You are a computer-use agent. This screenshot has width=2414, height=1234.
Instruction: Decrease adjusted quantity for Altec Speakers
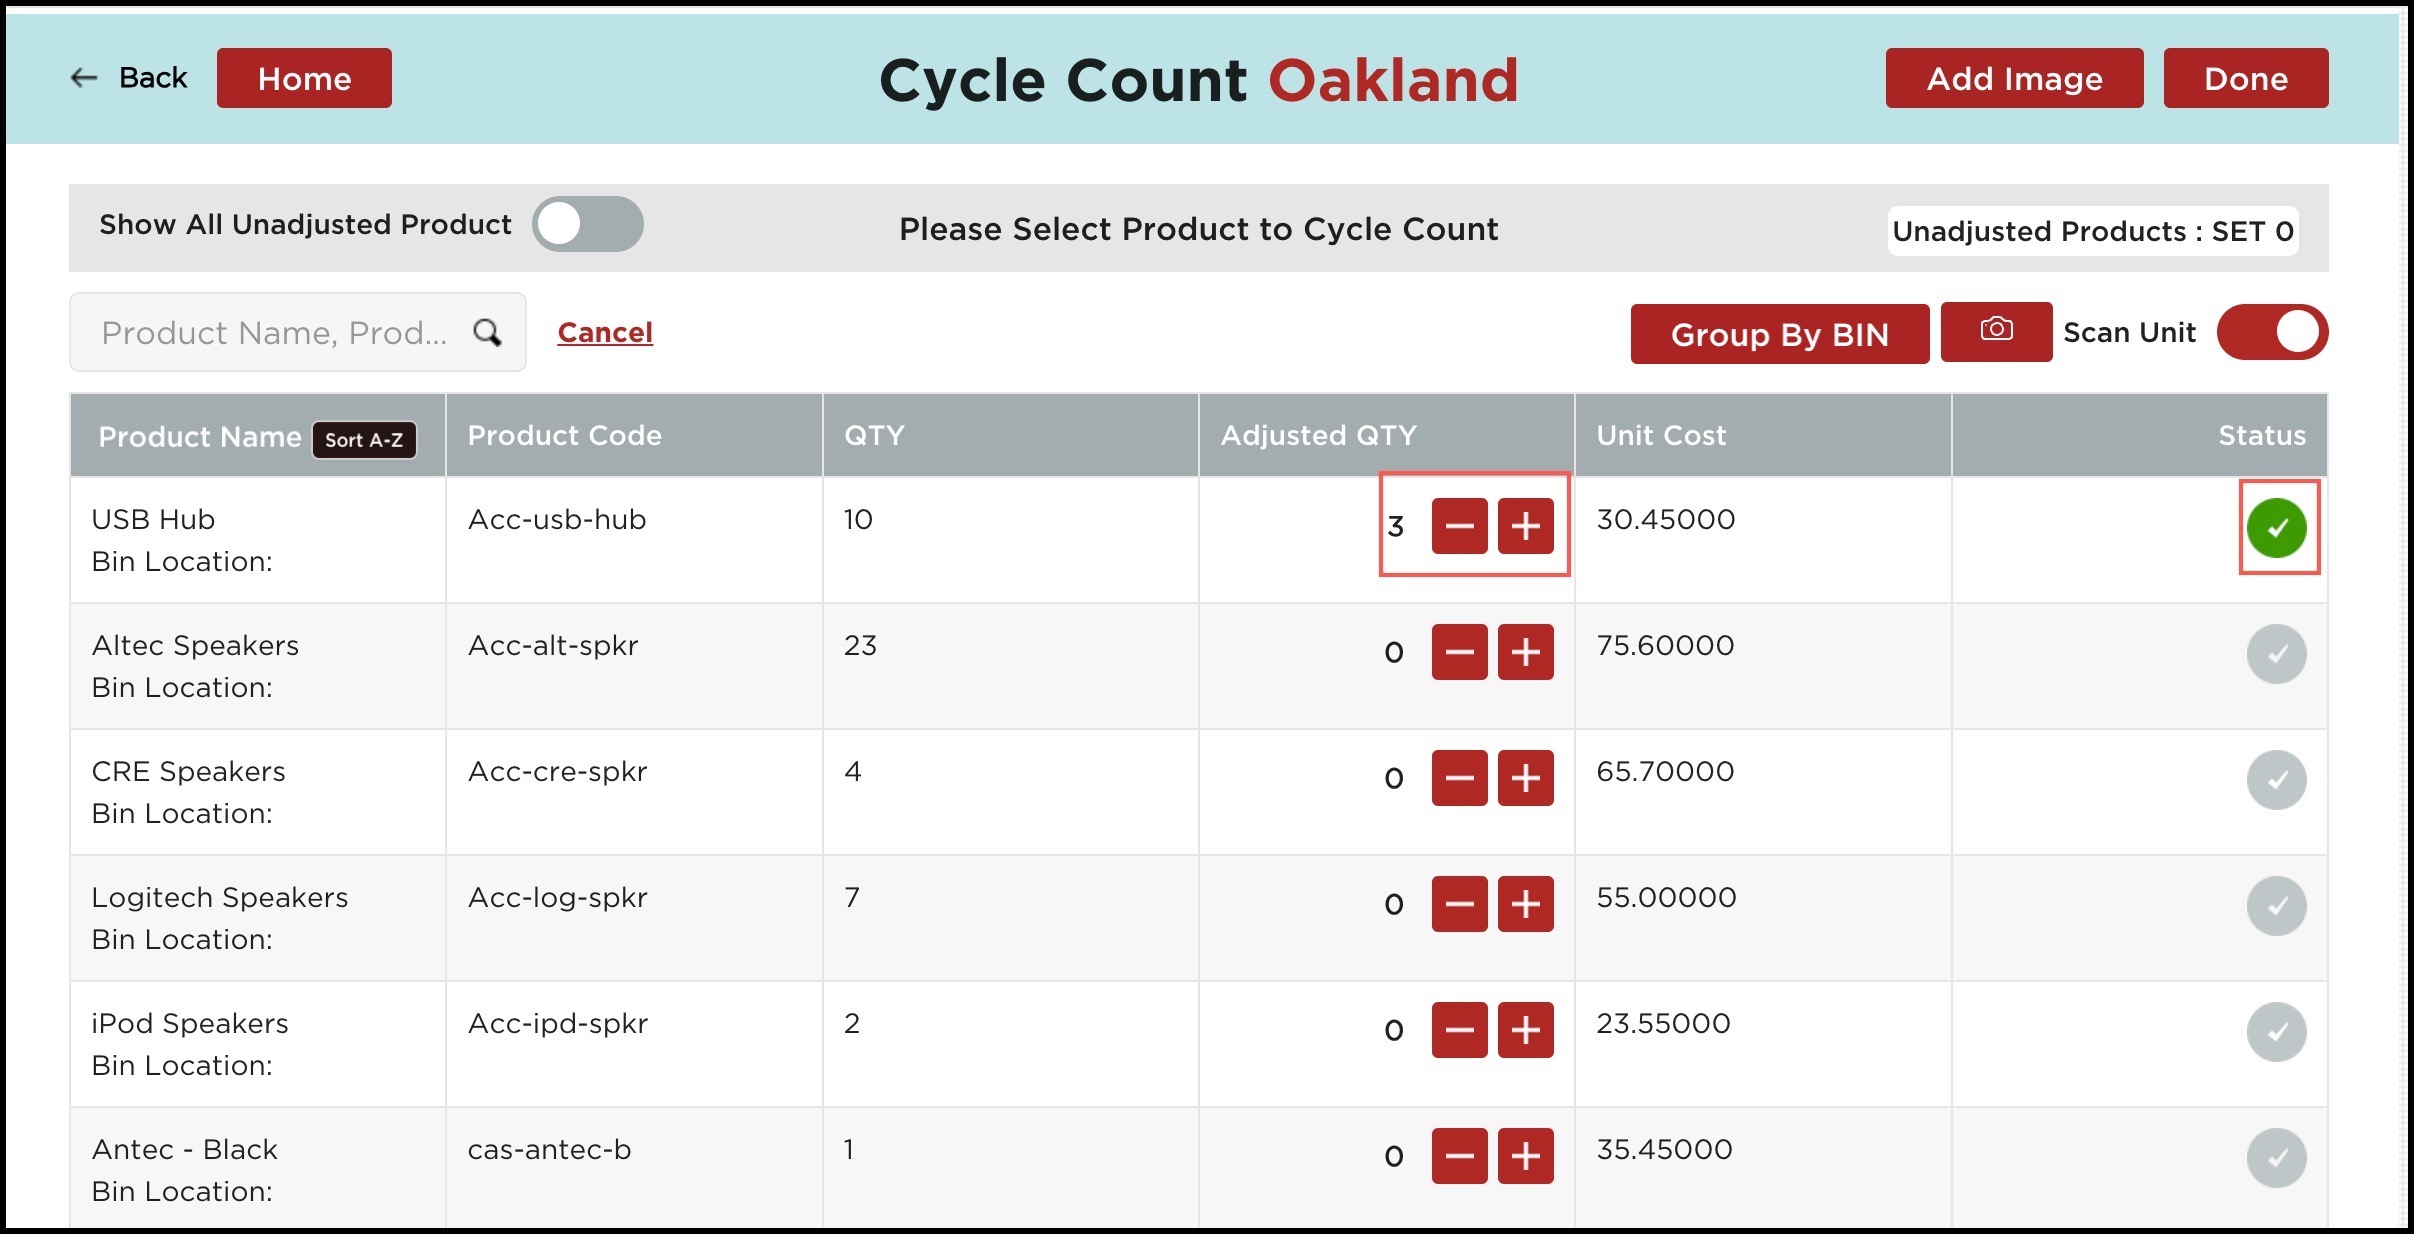pos(1459,652)
